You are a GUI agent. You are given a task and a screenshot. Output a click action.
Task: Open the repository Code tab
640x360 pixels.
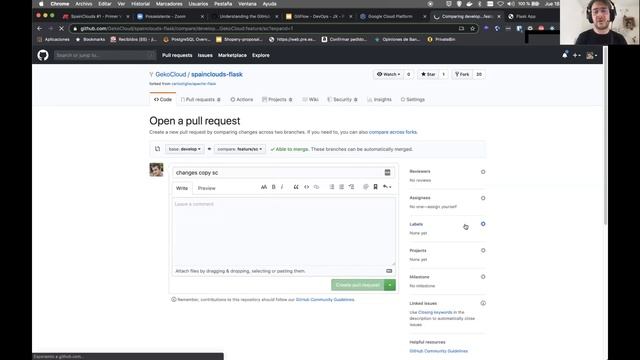tap(163, 100)
